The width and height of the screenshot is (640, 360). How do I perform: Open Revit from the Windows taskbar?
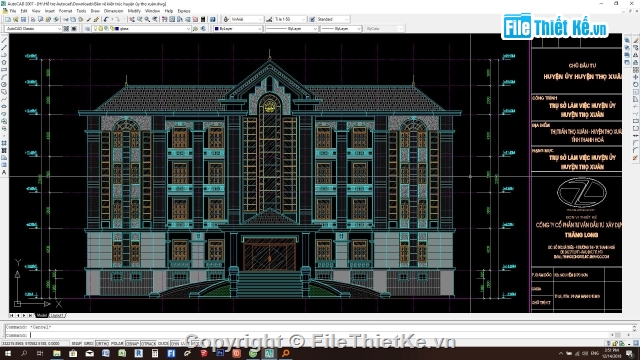(x=138, y=353)
